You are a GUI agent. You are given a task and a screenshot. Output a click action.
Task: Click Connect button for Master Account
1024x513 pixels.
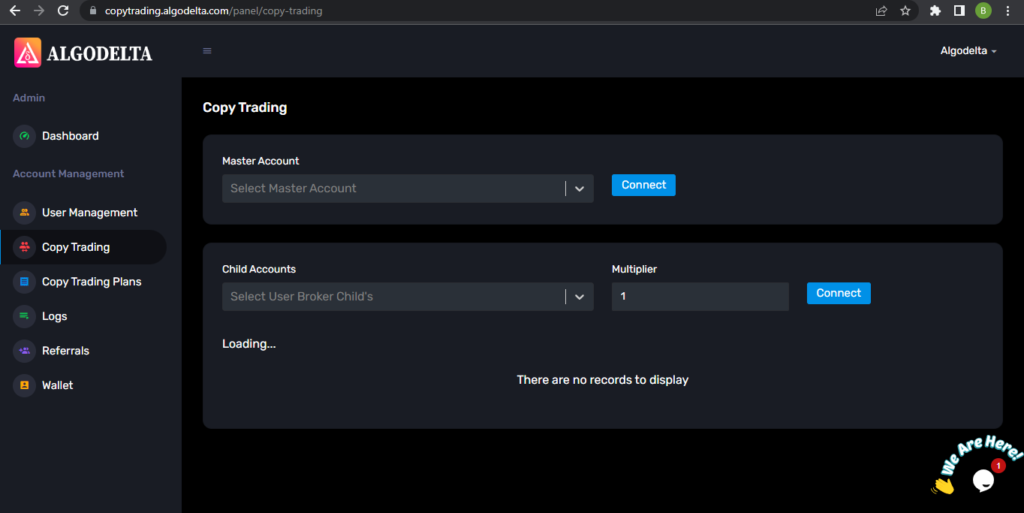[643, 185]
